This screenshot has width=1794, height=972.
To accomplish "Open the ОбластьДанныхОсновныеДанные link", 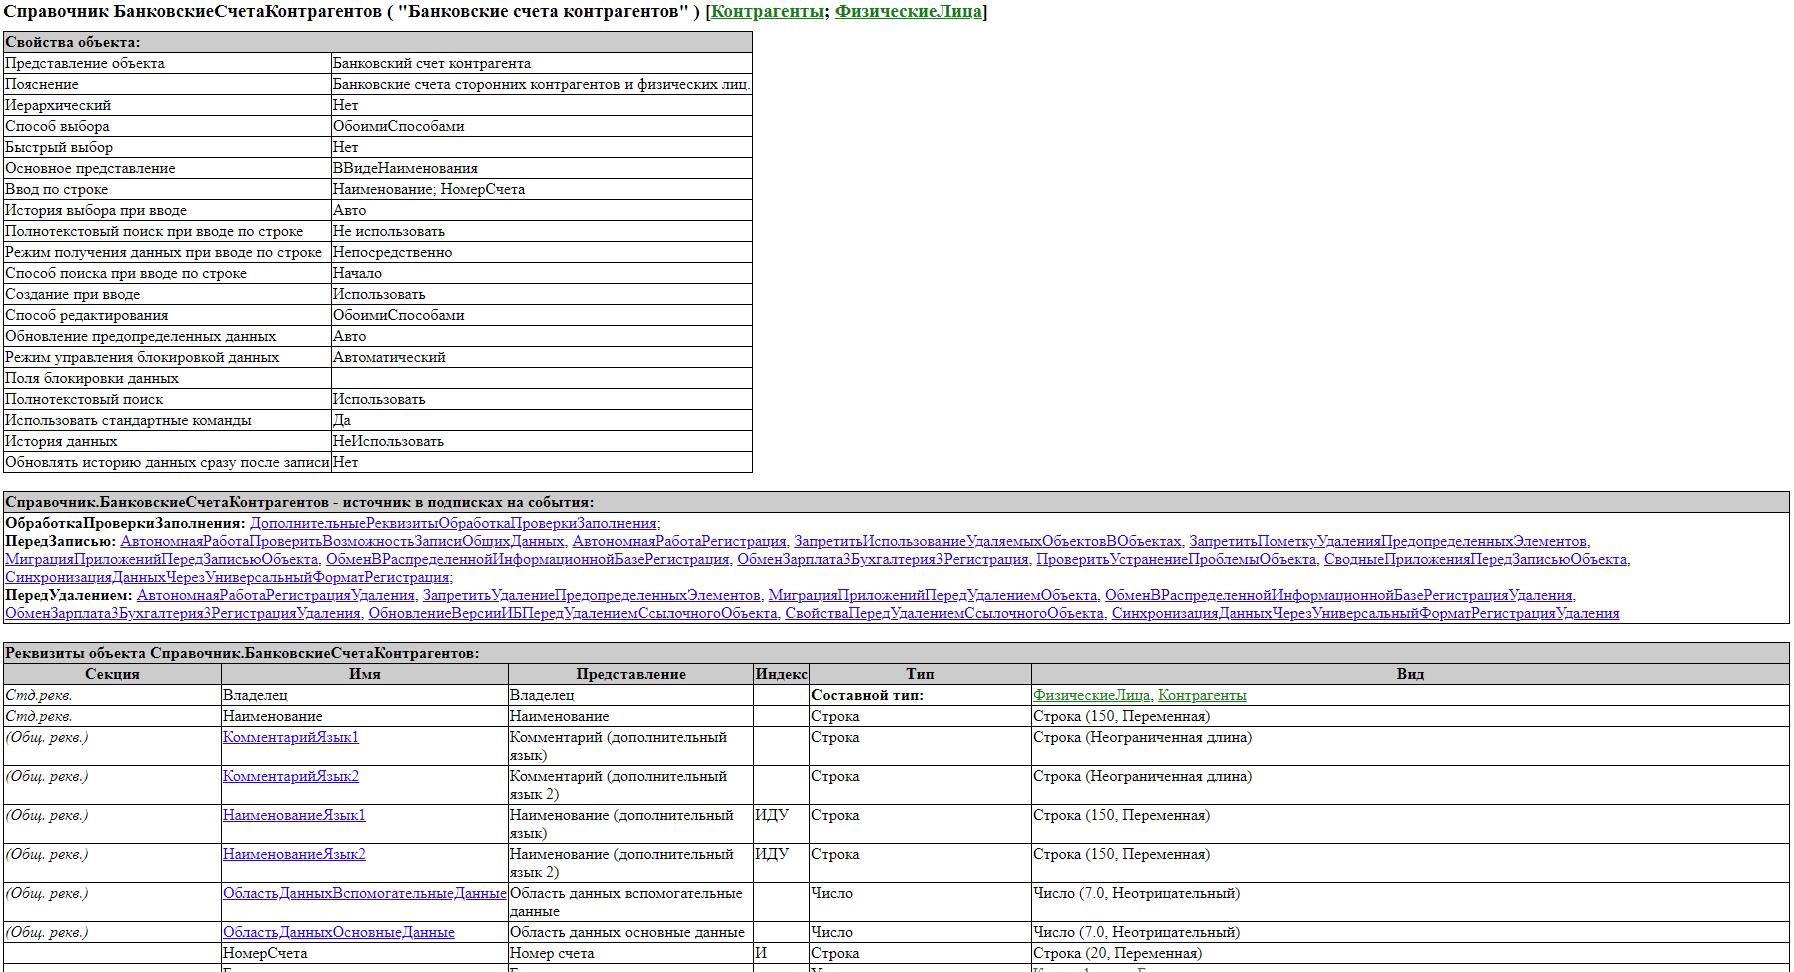I will click(339, 932).
